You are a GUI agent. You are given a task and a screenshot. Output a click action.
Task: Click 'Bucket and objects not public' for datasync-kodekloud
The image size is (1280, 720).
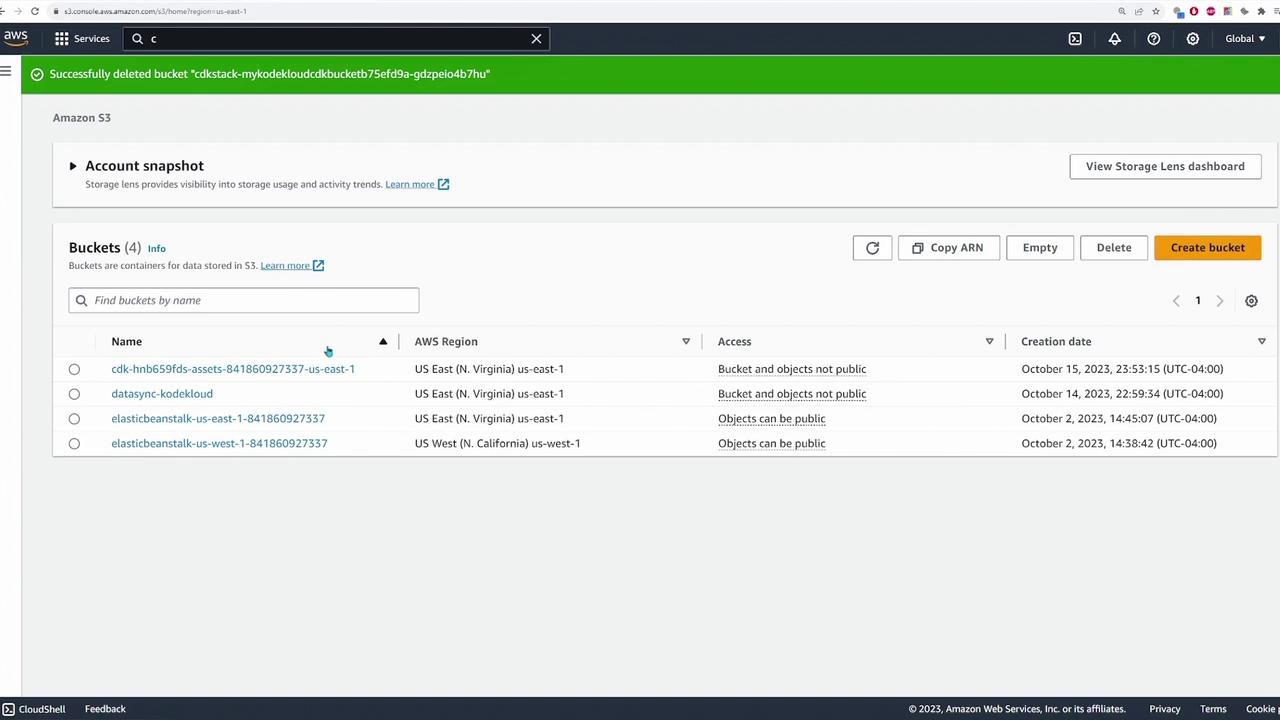click(x=792, y=394)
